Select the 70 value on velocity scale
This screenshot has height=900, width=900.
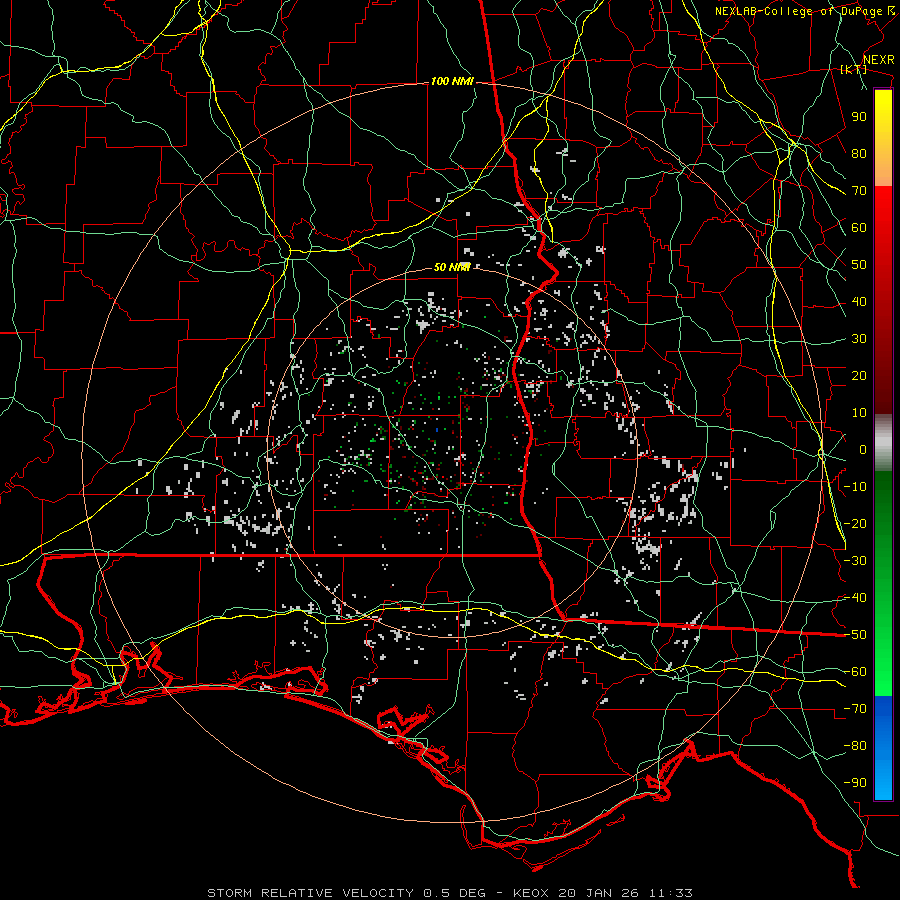[x=859, y=191]
